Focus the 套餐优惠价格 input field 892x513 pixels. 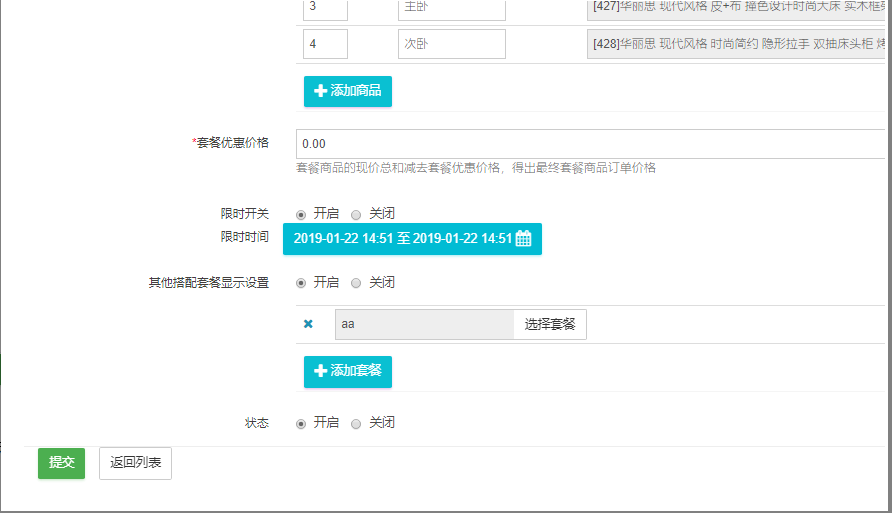(590, 144)
